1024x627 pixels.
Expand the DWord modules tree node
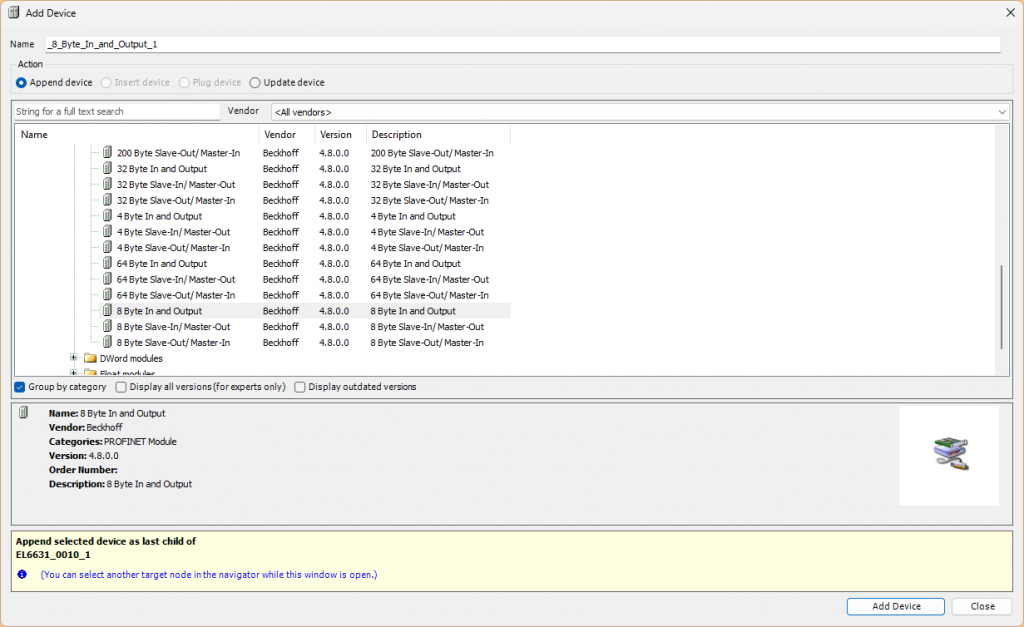pos(74,358)
